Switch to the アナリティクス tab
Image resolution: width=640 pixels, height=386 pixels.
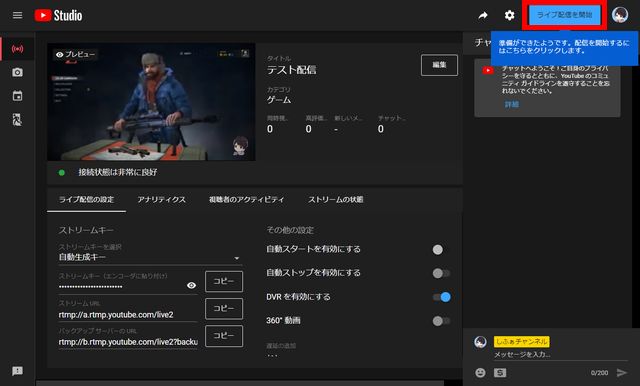tap(162, 200)
